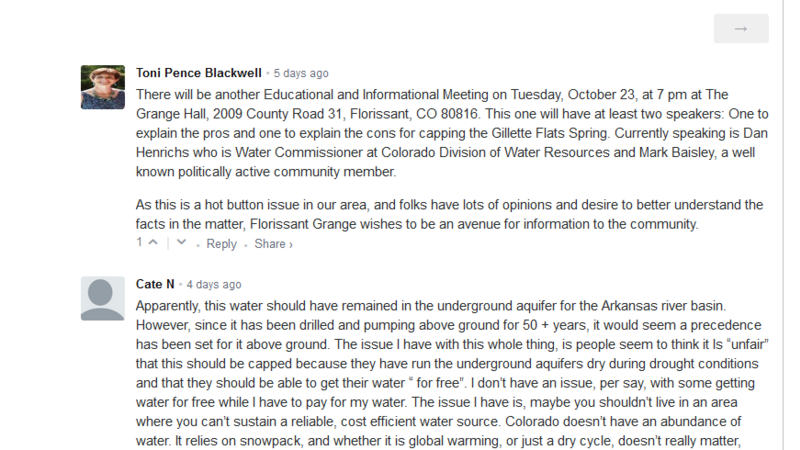Image resolution: width=800 pixels, height=450 pixels.
Task: Open Toni Pence Blackwell's profile photo
Action: (x=102, y=87)
